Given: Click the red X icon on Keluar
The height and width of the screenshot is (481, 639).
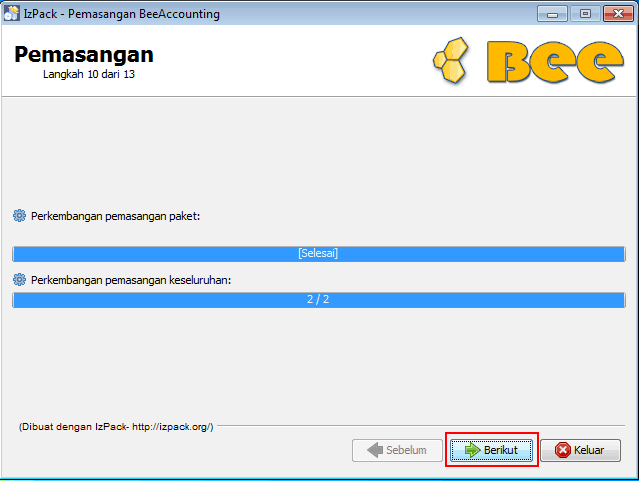Looking at the screenshot, I should 563,450.
